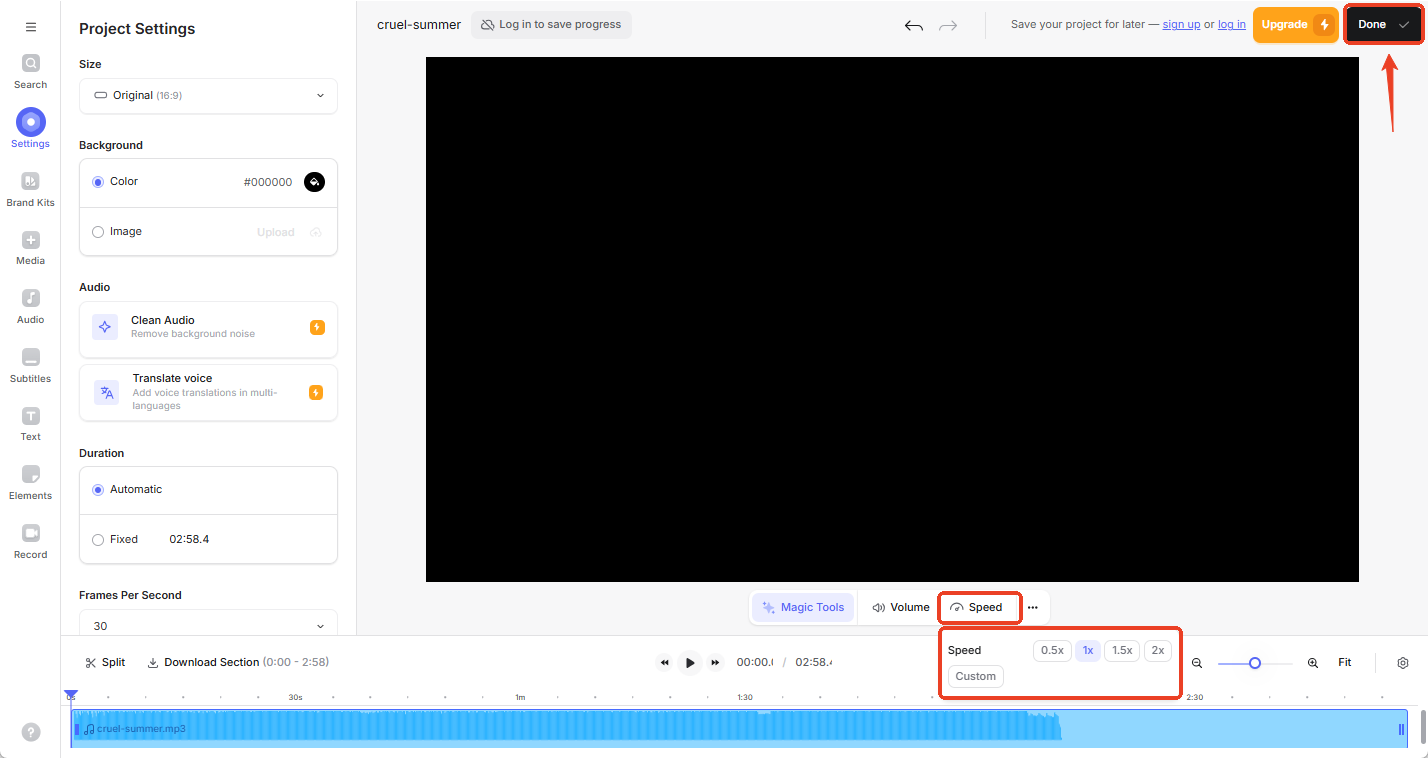Open the Frames Per Second dropdown
Image resolution: width=1428 pixels, height=758 pixels.
[x=208, y=625]
